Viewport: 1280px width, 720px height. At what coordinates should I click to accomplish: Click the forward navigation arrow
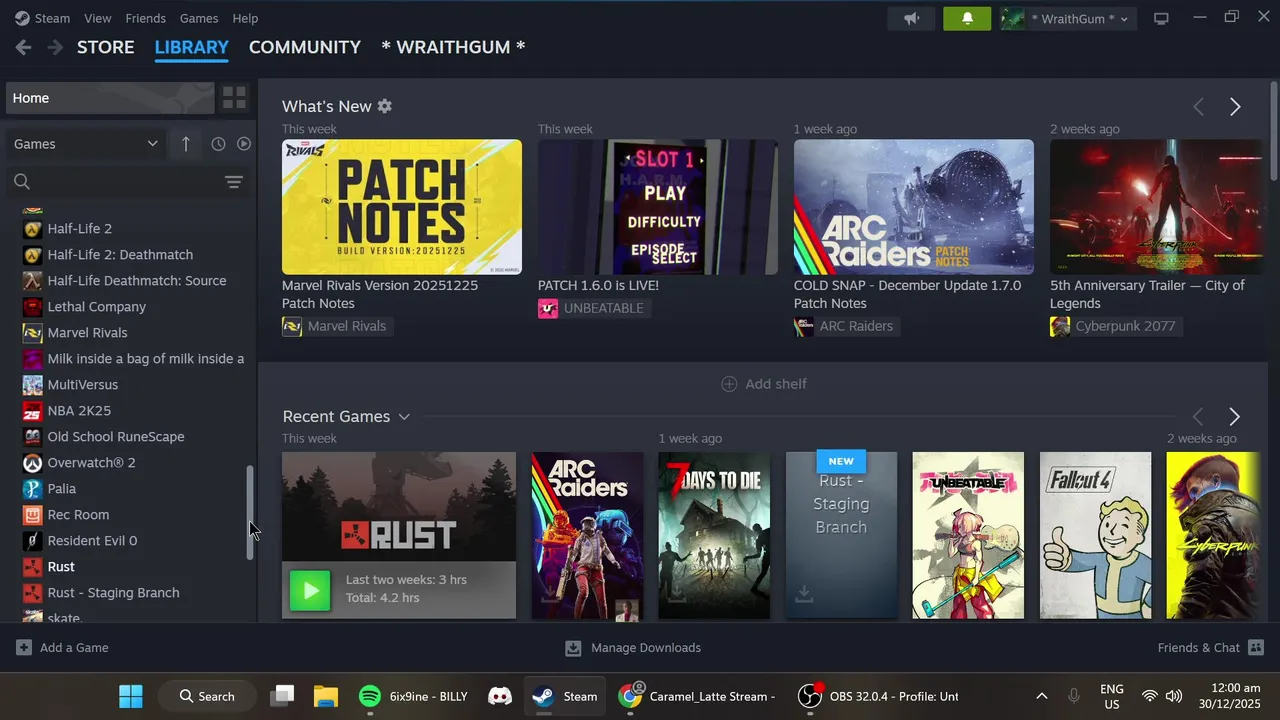pyautogui.click(x=55, y=47)
